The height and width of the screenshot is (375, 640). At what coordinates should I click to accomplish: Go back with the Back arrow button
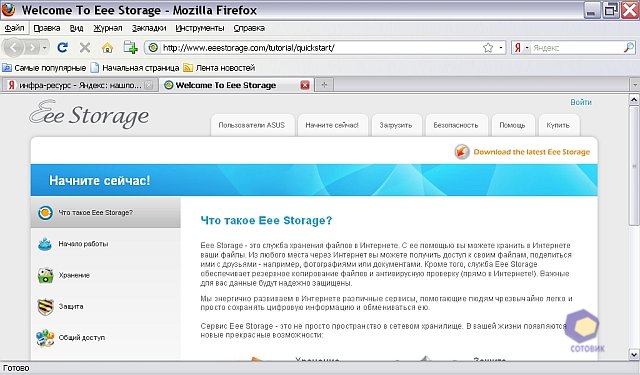pyautogui.click(x=13, y=48)
